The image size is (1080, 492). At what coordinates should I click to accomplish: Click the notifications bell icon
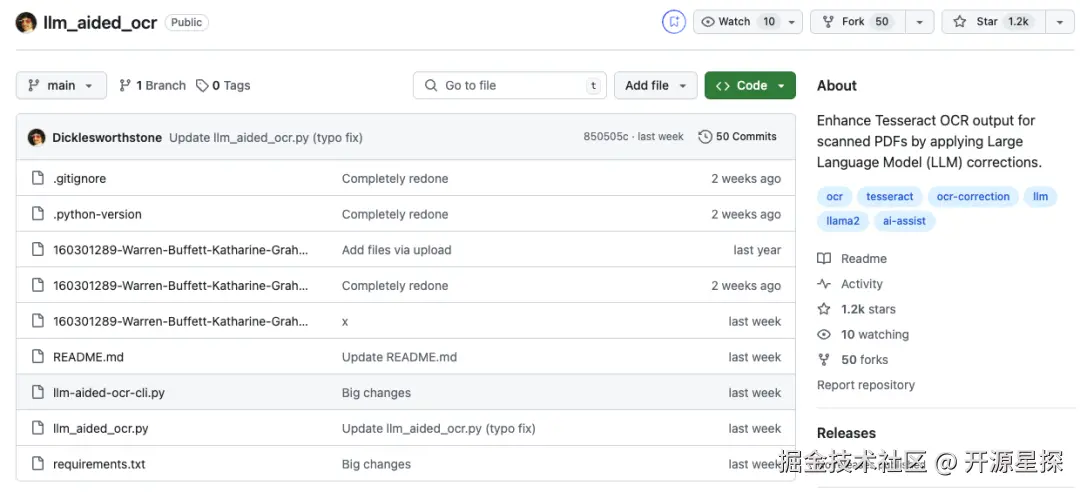pyautogui.click(x=674, y=21)
